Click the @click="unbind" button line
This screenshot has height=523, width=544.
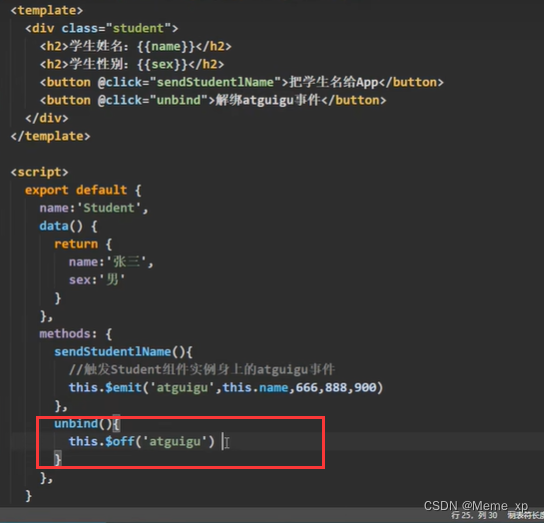213,100
